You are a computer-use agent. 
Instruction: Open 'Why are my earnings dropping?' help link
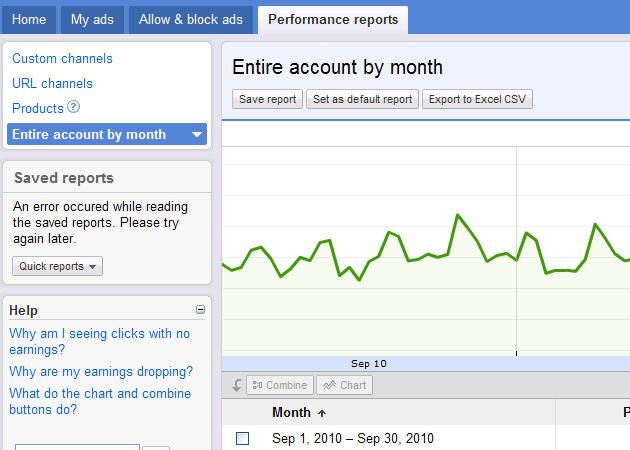click(x=101, y=372)
